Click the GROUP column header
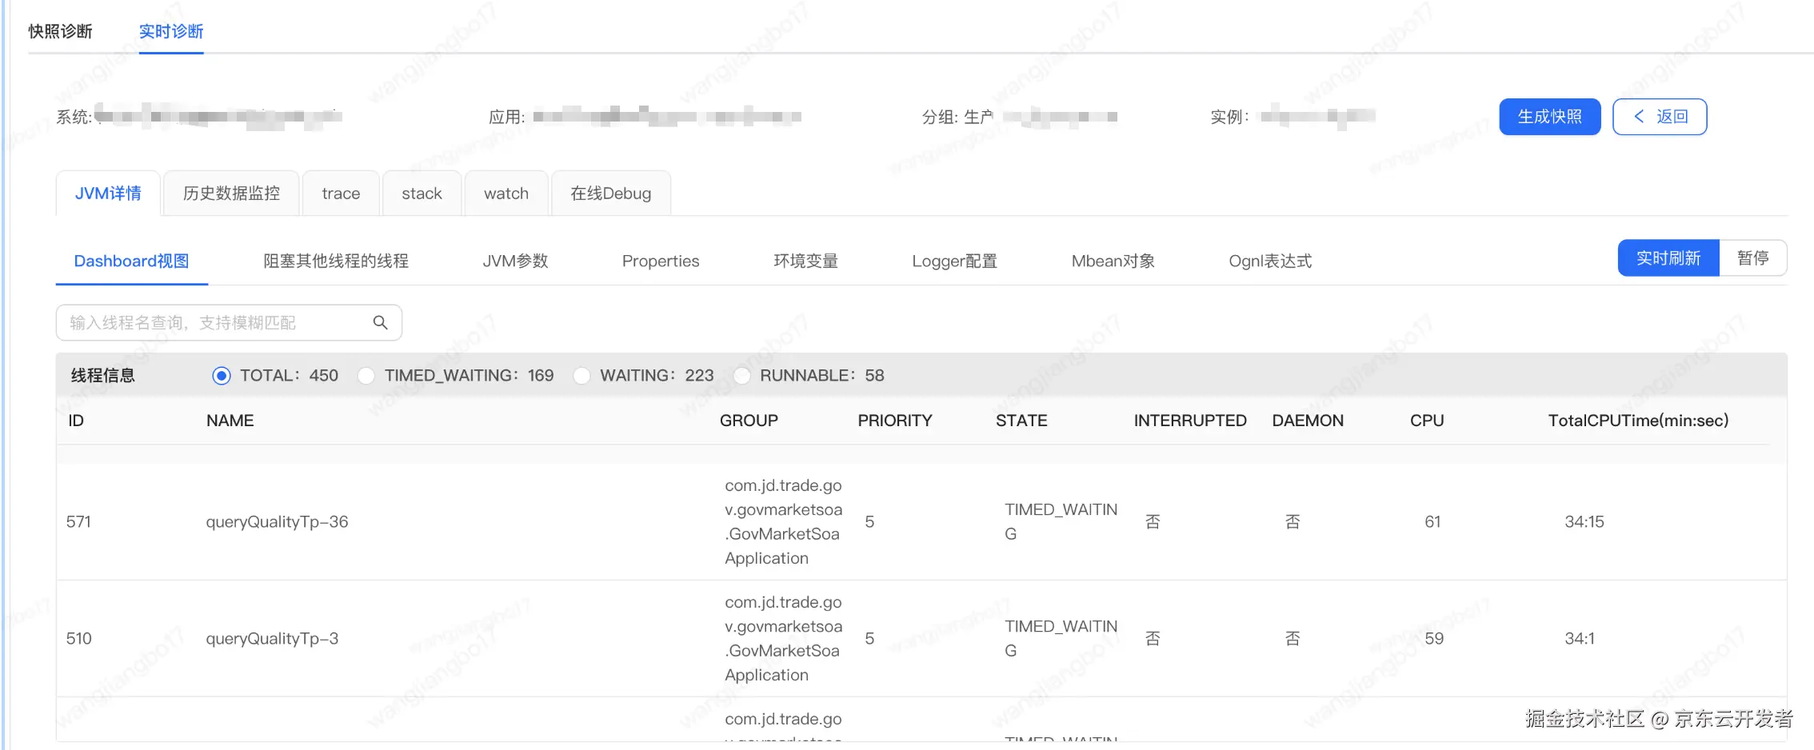 (x=749, y=421)
